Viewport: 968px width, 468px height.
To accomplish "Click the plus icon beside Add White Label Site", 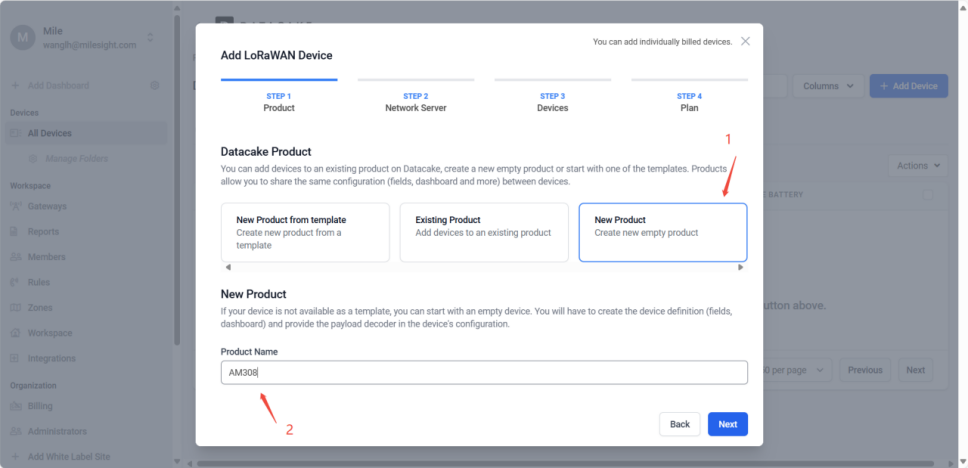I will pyautogui.click(x=15, y=457).
